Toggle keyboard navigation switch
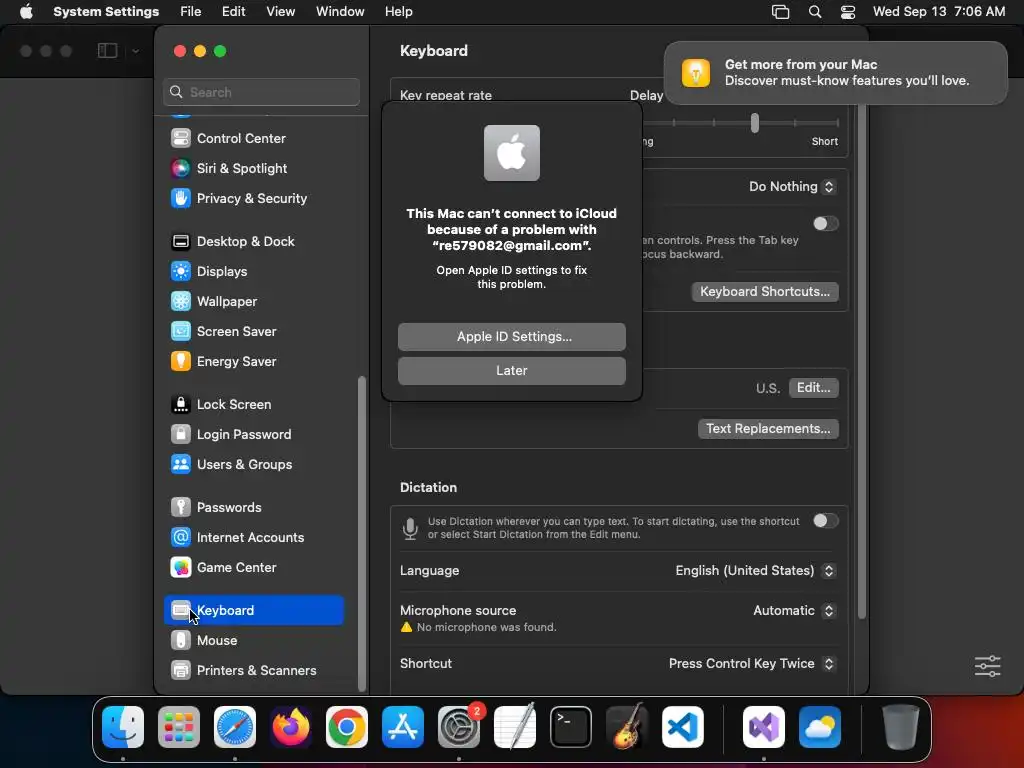 [x=825, y=223]
